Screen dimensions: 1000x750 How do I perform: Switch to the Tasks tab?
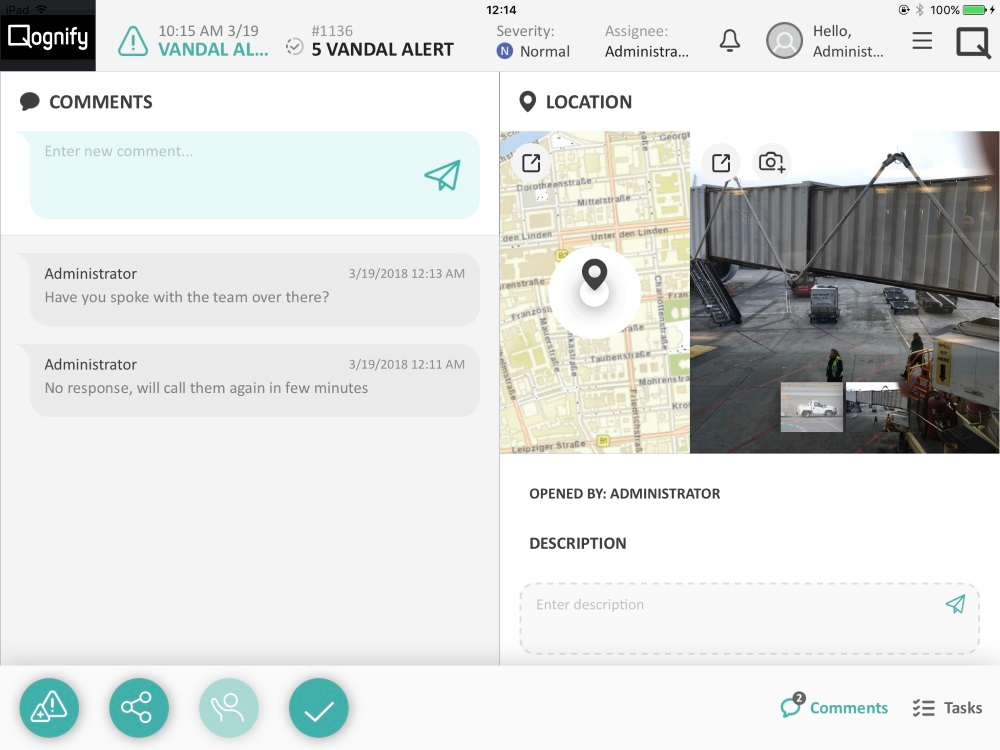[x=946, y=708]
